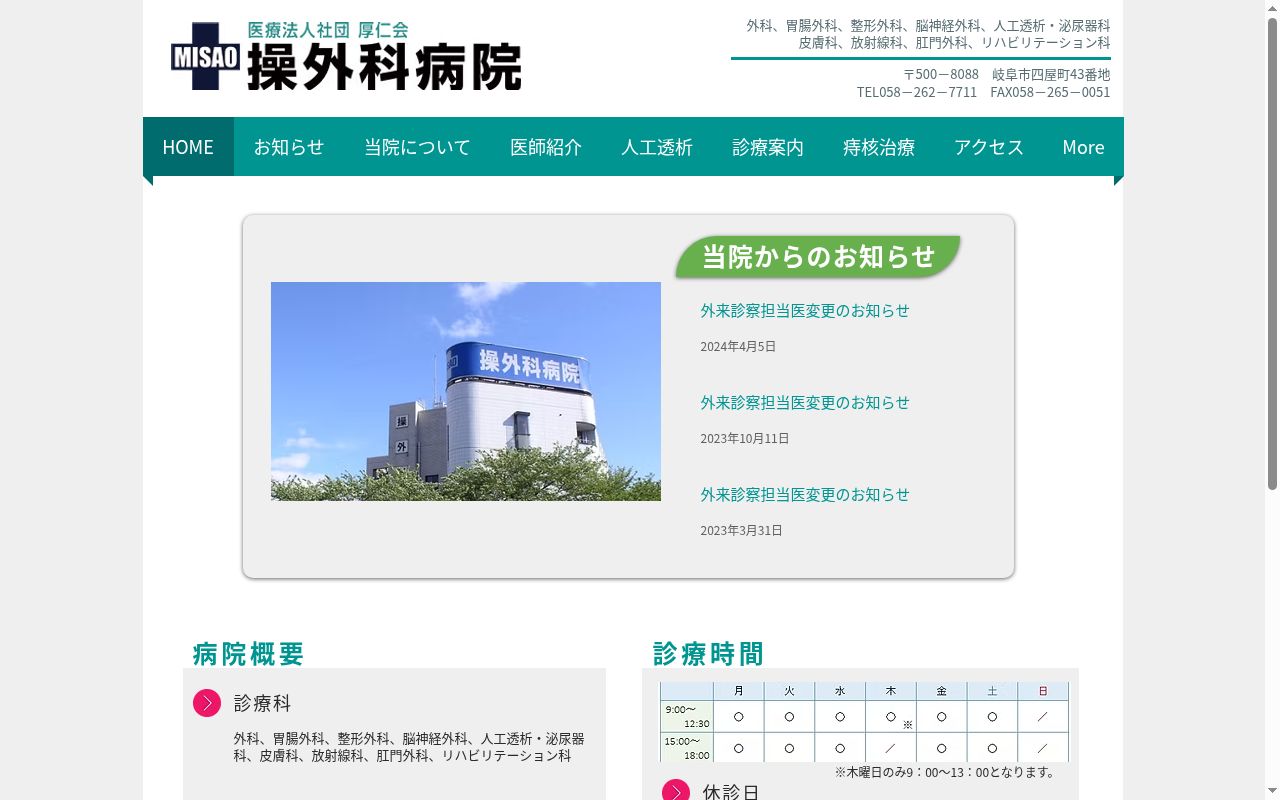
Task: Click the pink arrow icon beside 休診日
Action: (x=676, y=792)
